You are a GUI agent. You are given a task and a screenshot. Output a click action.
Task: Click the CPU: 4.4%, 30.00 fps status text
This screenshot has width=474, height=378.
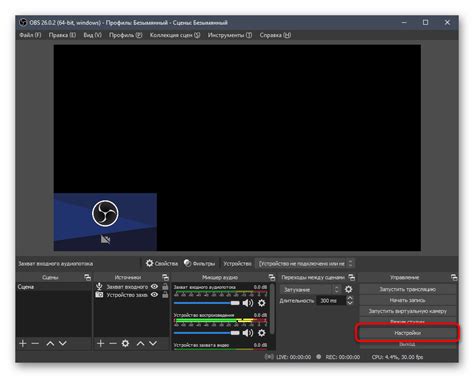point(397,357)
